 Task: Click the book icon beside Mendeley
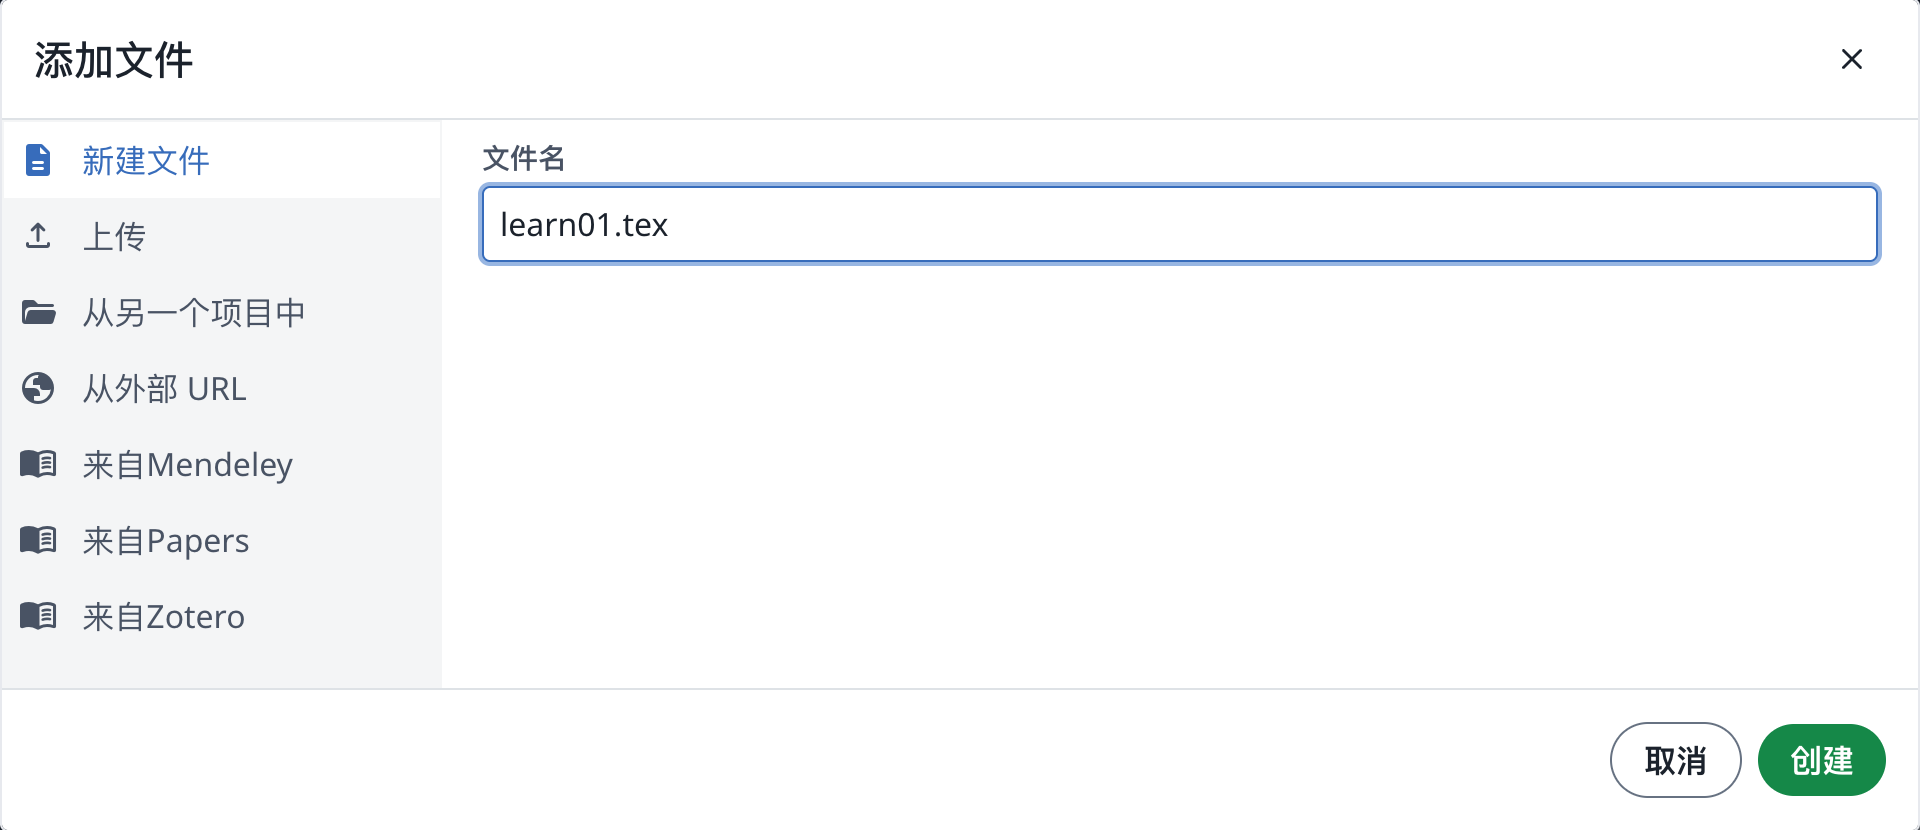pos(38,464)
